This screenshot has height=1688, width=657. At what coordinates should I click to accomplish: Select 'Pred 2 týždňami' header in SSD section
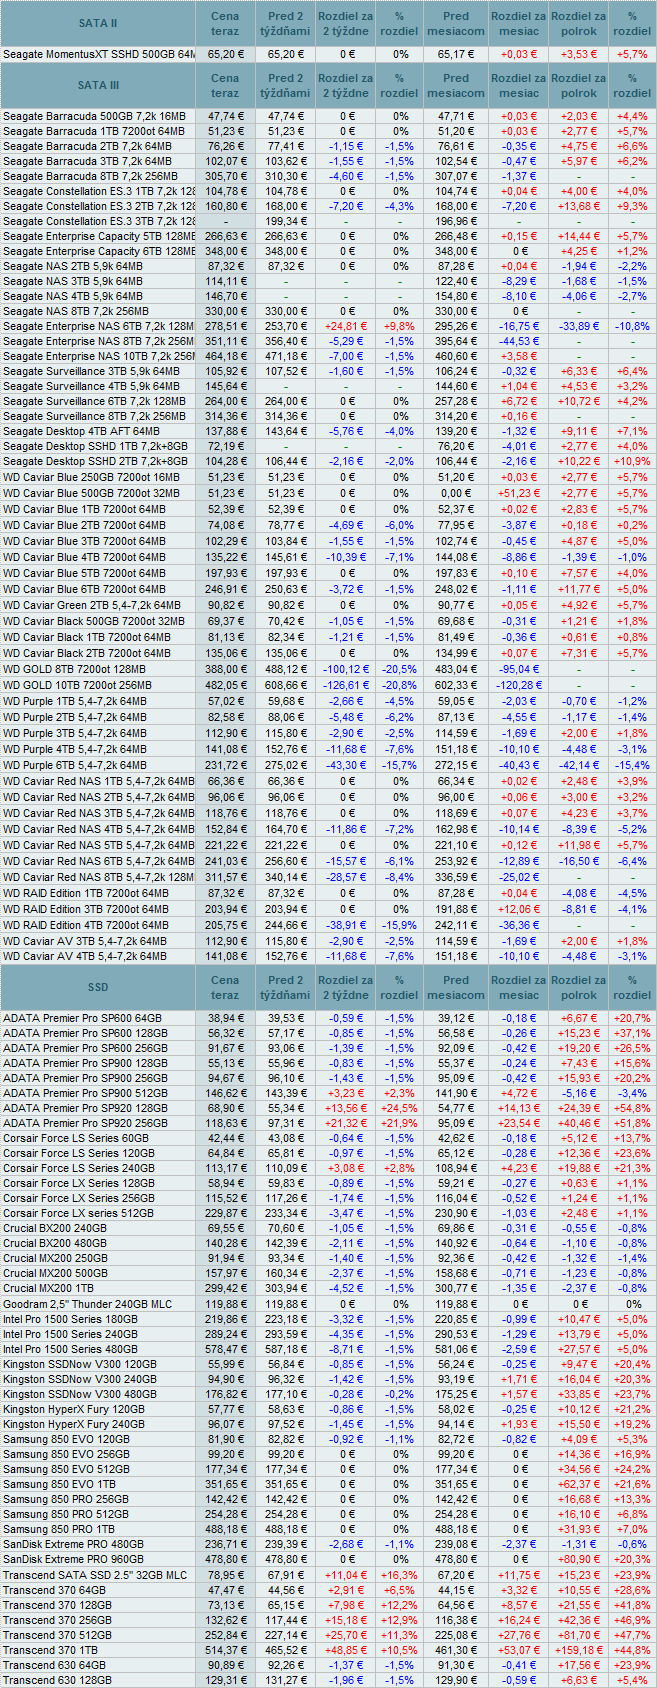[x=286, y=987]
